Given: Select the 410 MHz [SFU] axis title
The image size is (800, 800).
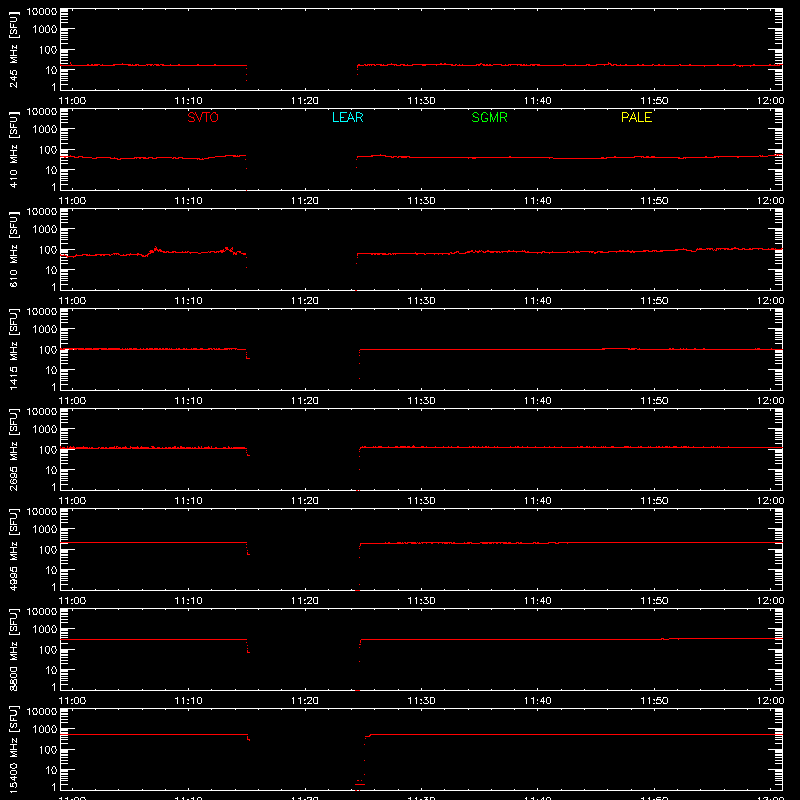Looking at the screenshot, I should click(x=13, y=149).
